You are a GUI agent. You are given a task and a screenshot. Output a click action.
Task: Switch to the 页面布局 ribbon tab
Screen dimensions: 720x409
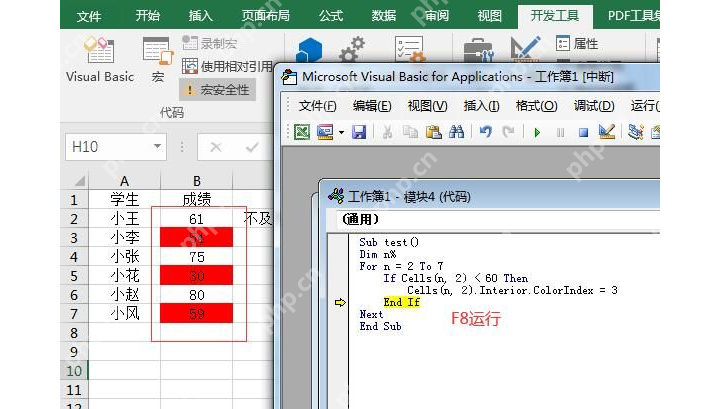click(266, 16)
